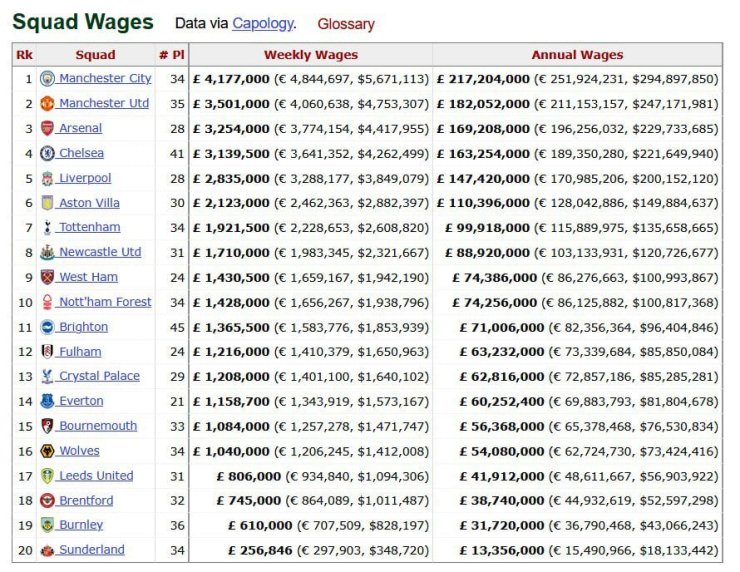Click the Newcastle Utd club crest icon
The image size is (740, 572).
47,252
